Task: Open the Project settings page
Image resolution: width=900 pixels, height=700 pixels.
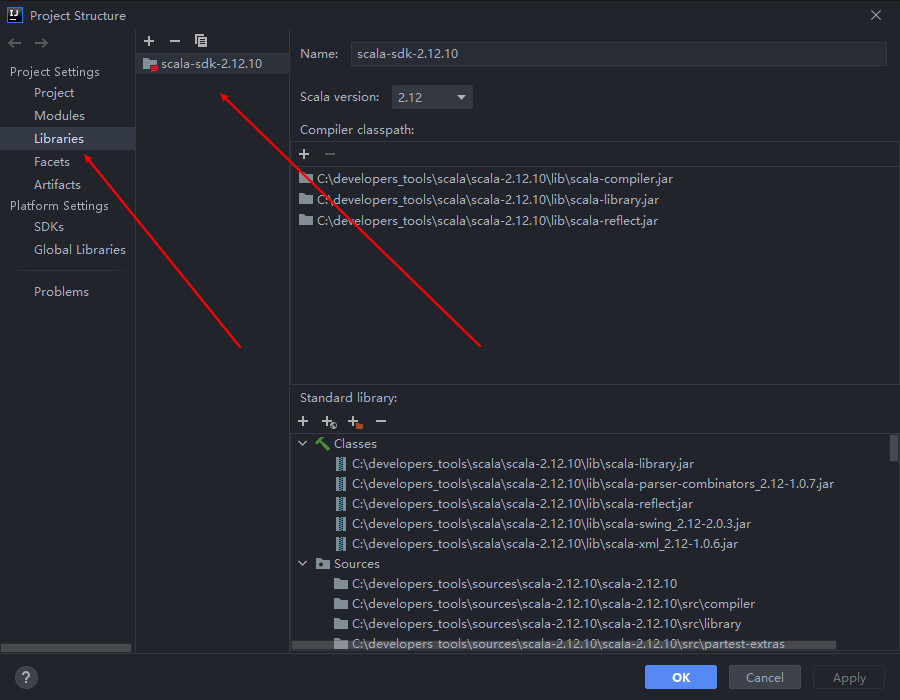Action: [54, 93]
